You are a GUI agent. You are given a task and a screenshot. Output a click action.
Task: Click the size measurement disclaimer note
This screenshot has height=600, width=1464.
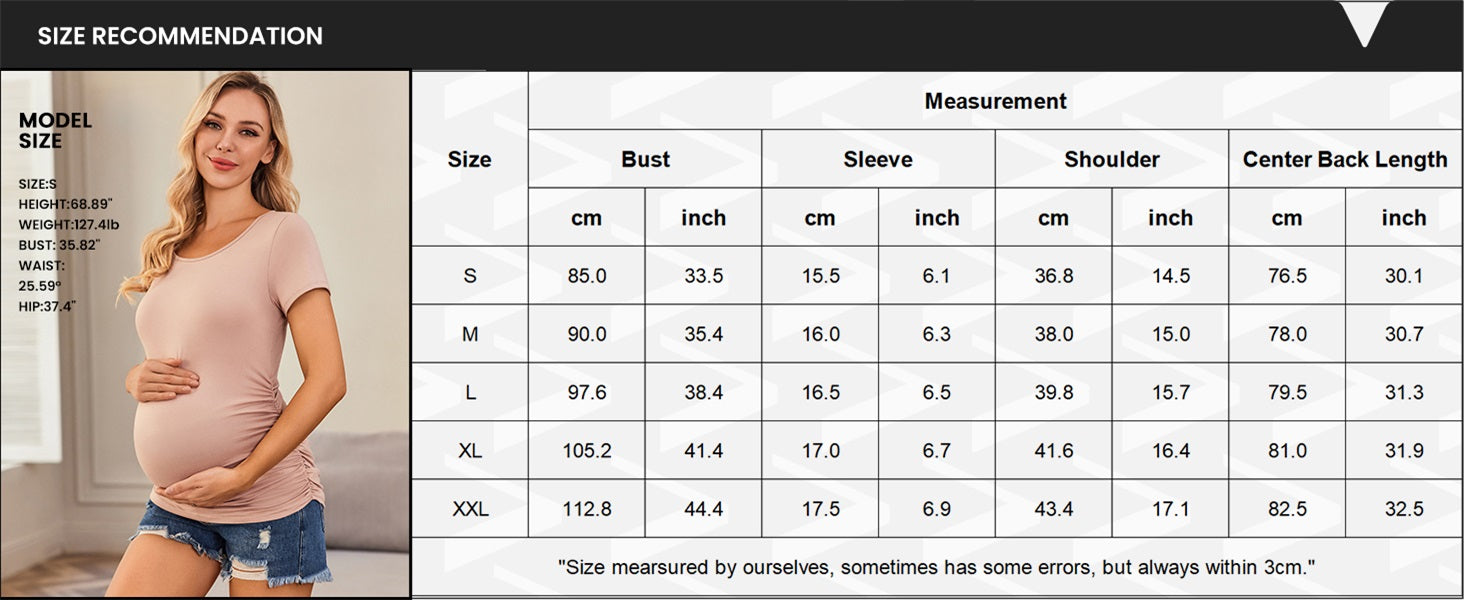tap(936, 567)
